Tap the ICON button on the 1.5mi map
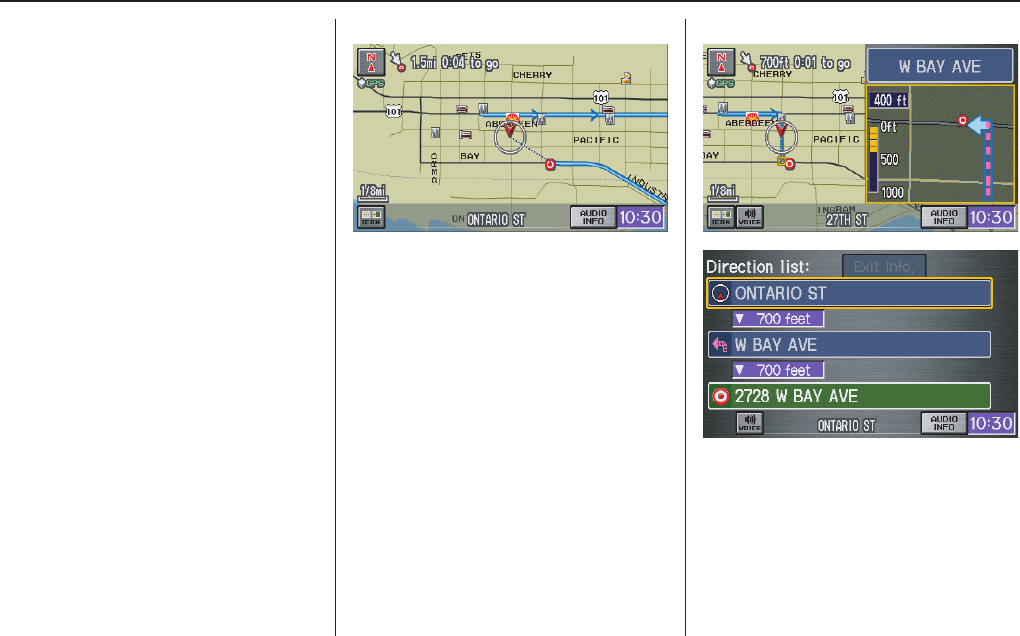 371,217
